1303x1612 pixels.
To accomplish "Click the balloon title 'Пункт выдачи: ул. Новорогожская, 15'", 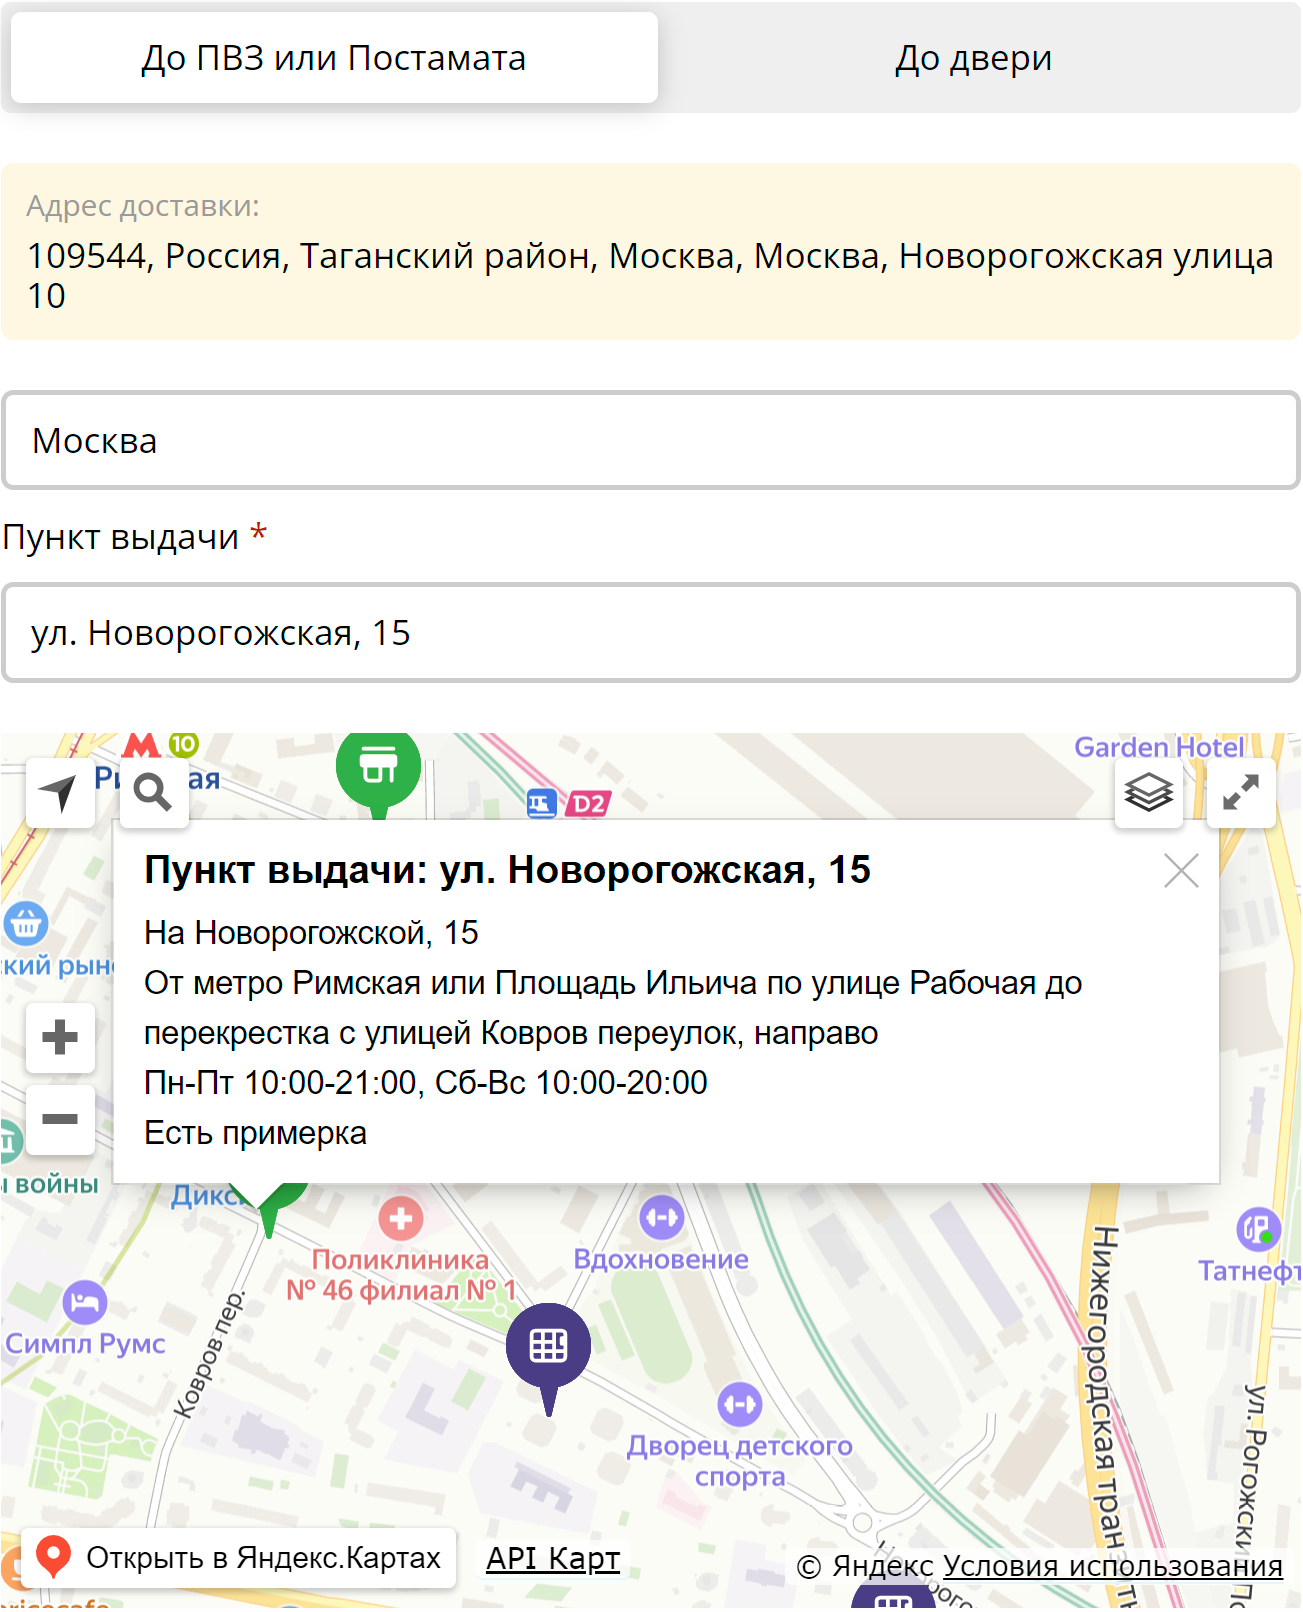I will 508,870.
